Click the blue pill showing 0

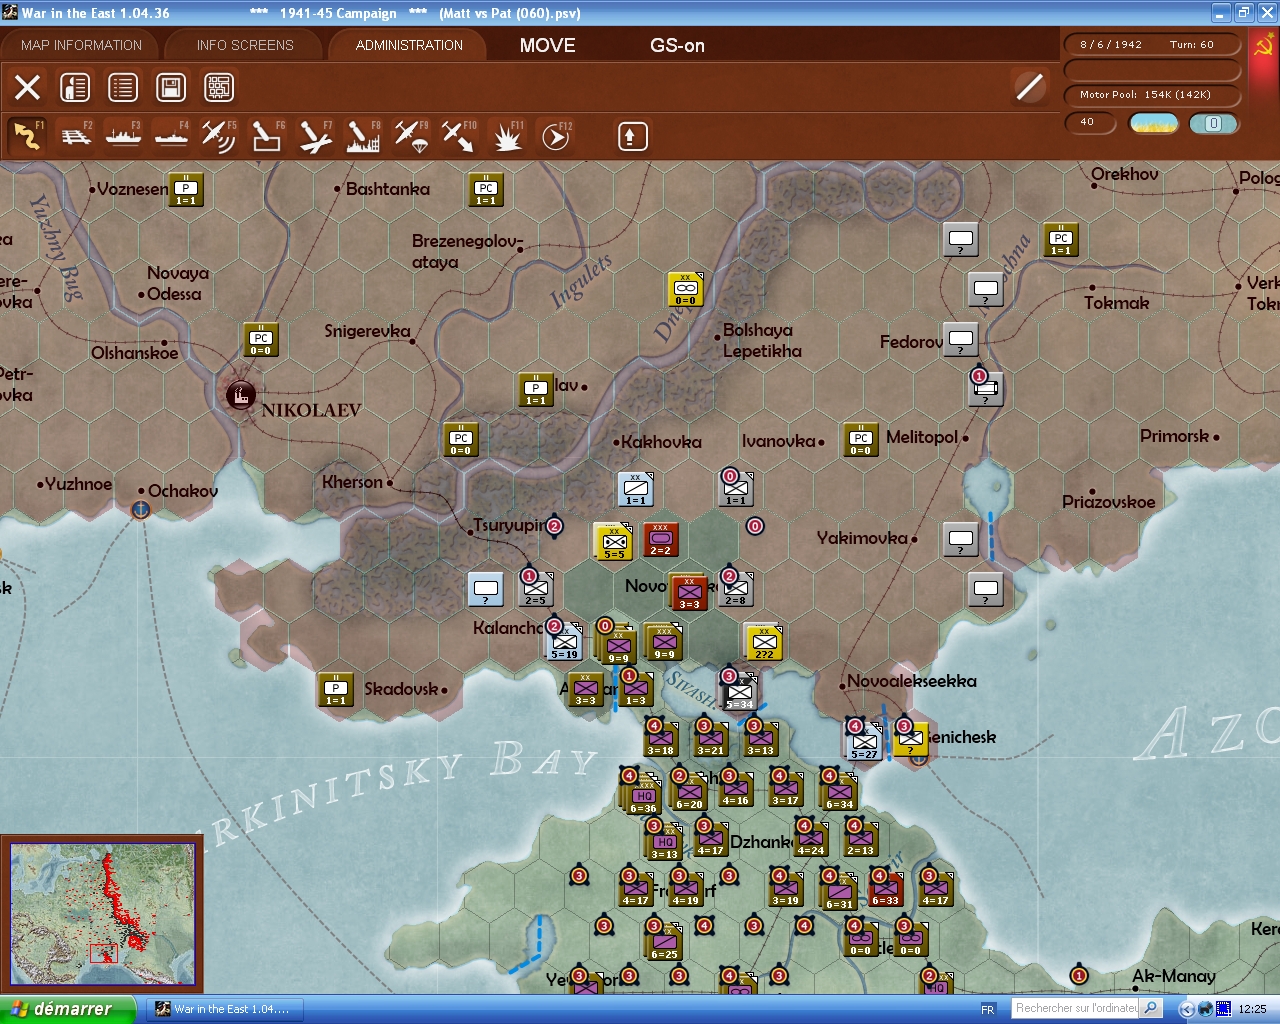[1213, 123]
